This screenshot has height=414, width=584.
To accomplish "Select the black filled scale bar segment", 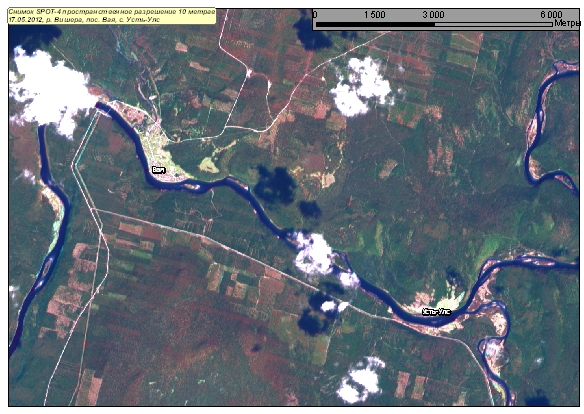I will [x=375, y=25].
